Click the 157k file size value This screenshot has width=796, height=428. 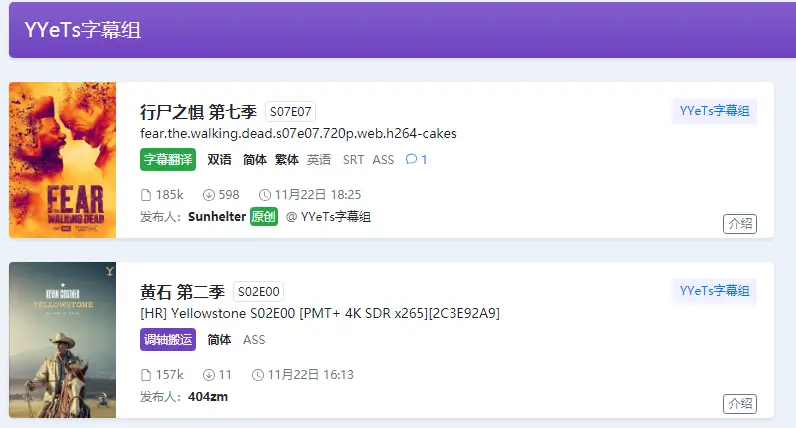coord(170,375)
